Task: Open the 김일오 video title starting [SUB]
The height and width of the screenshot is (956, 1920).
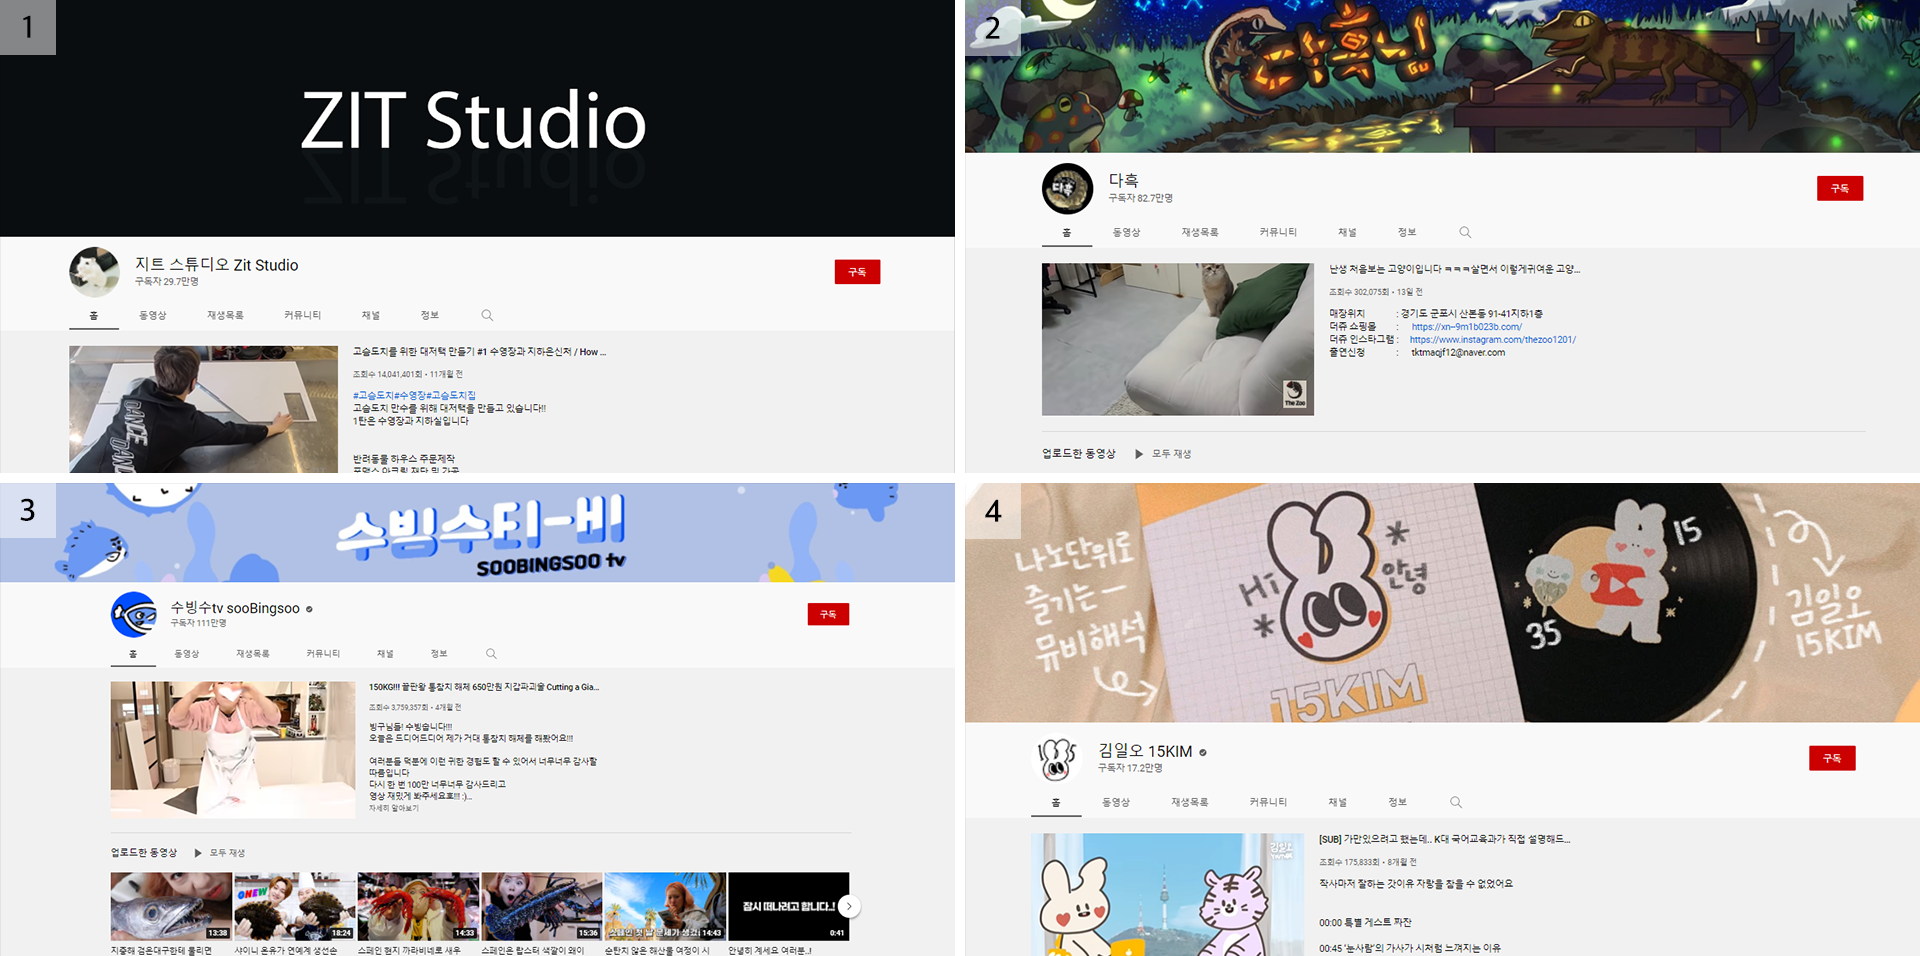Action: click(1445, 839)
